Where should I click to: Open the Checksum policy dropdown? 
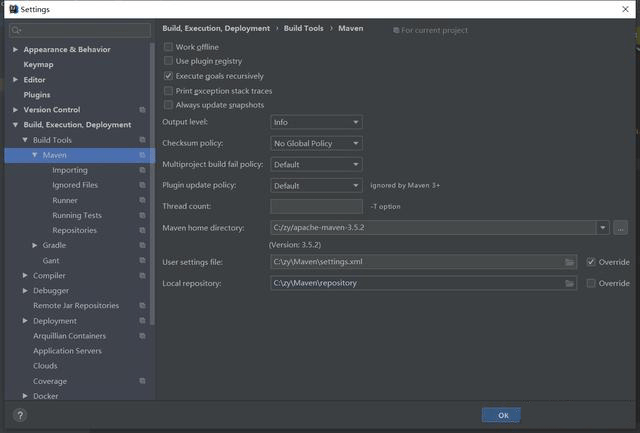(316, 143)
